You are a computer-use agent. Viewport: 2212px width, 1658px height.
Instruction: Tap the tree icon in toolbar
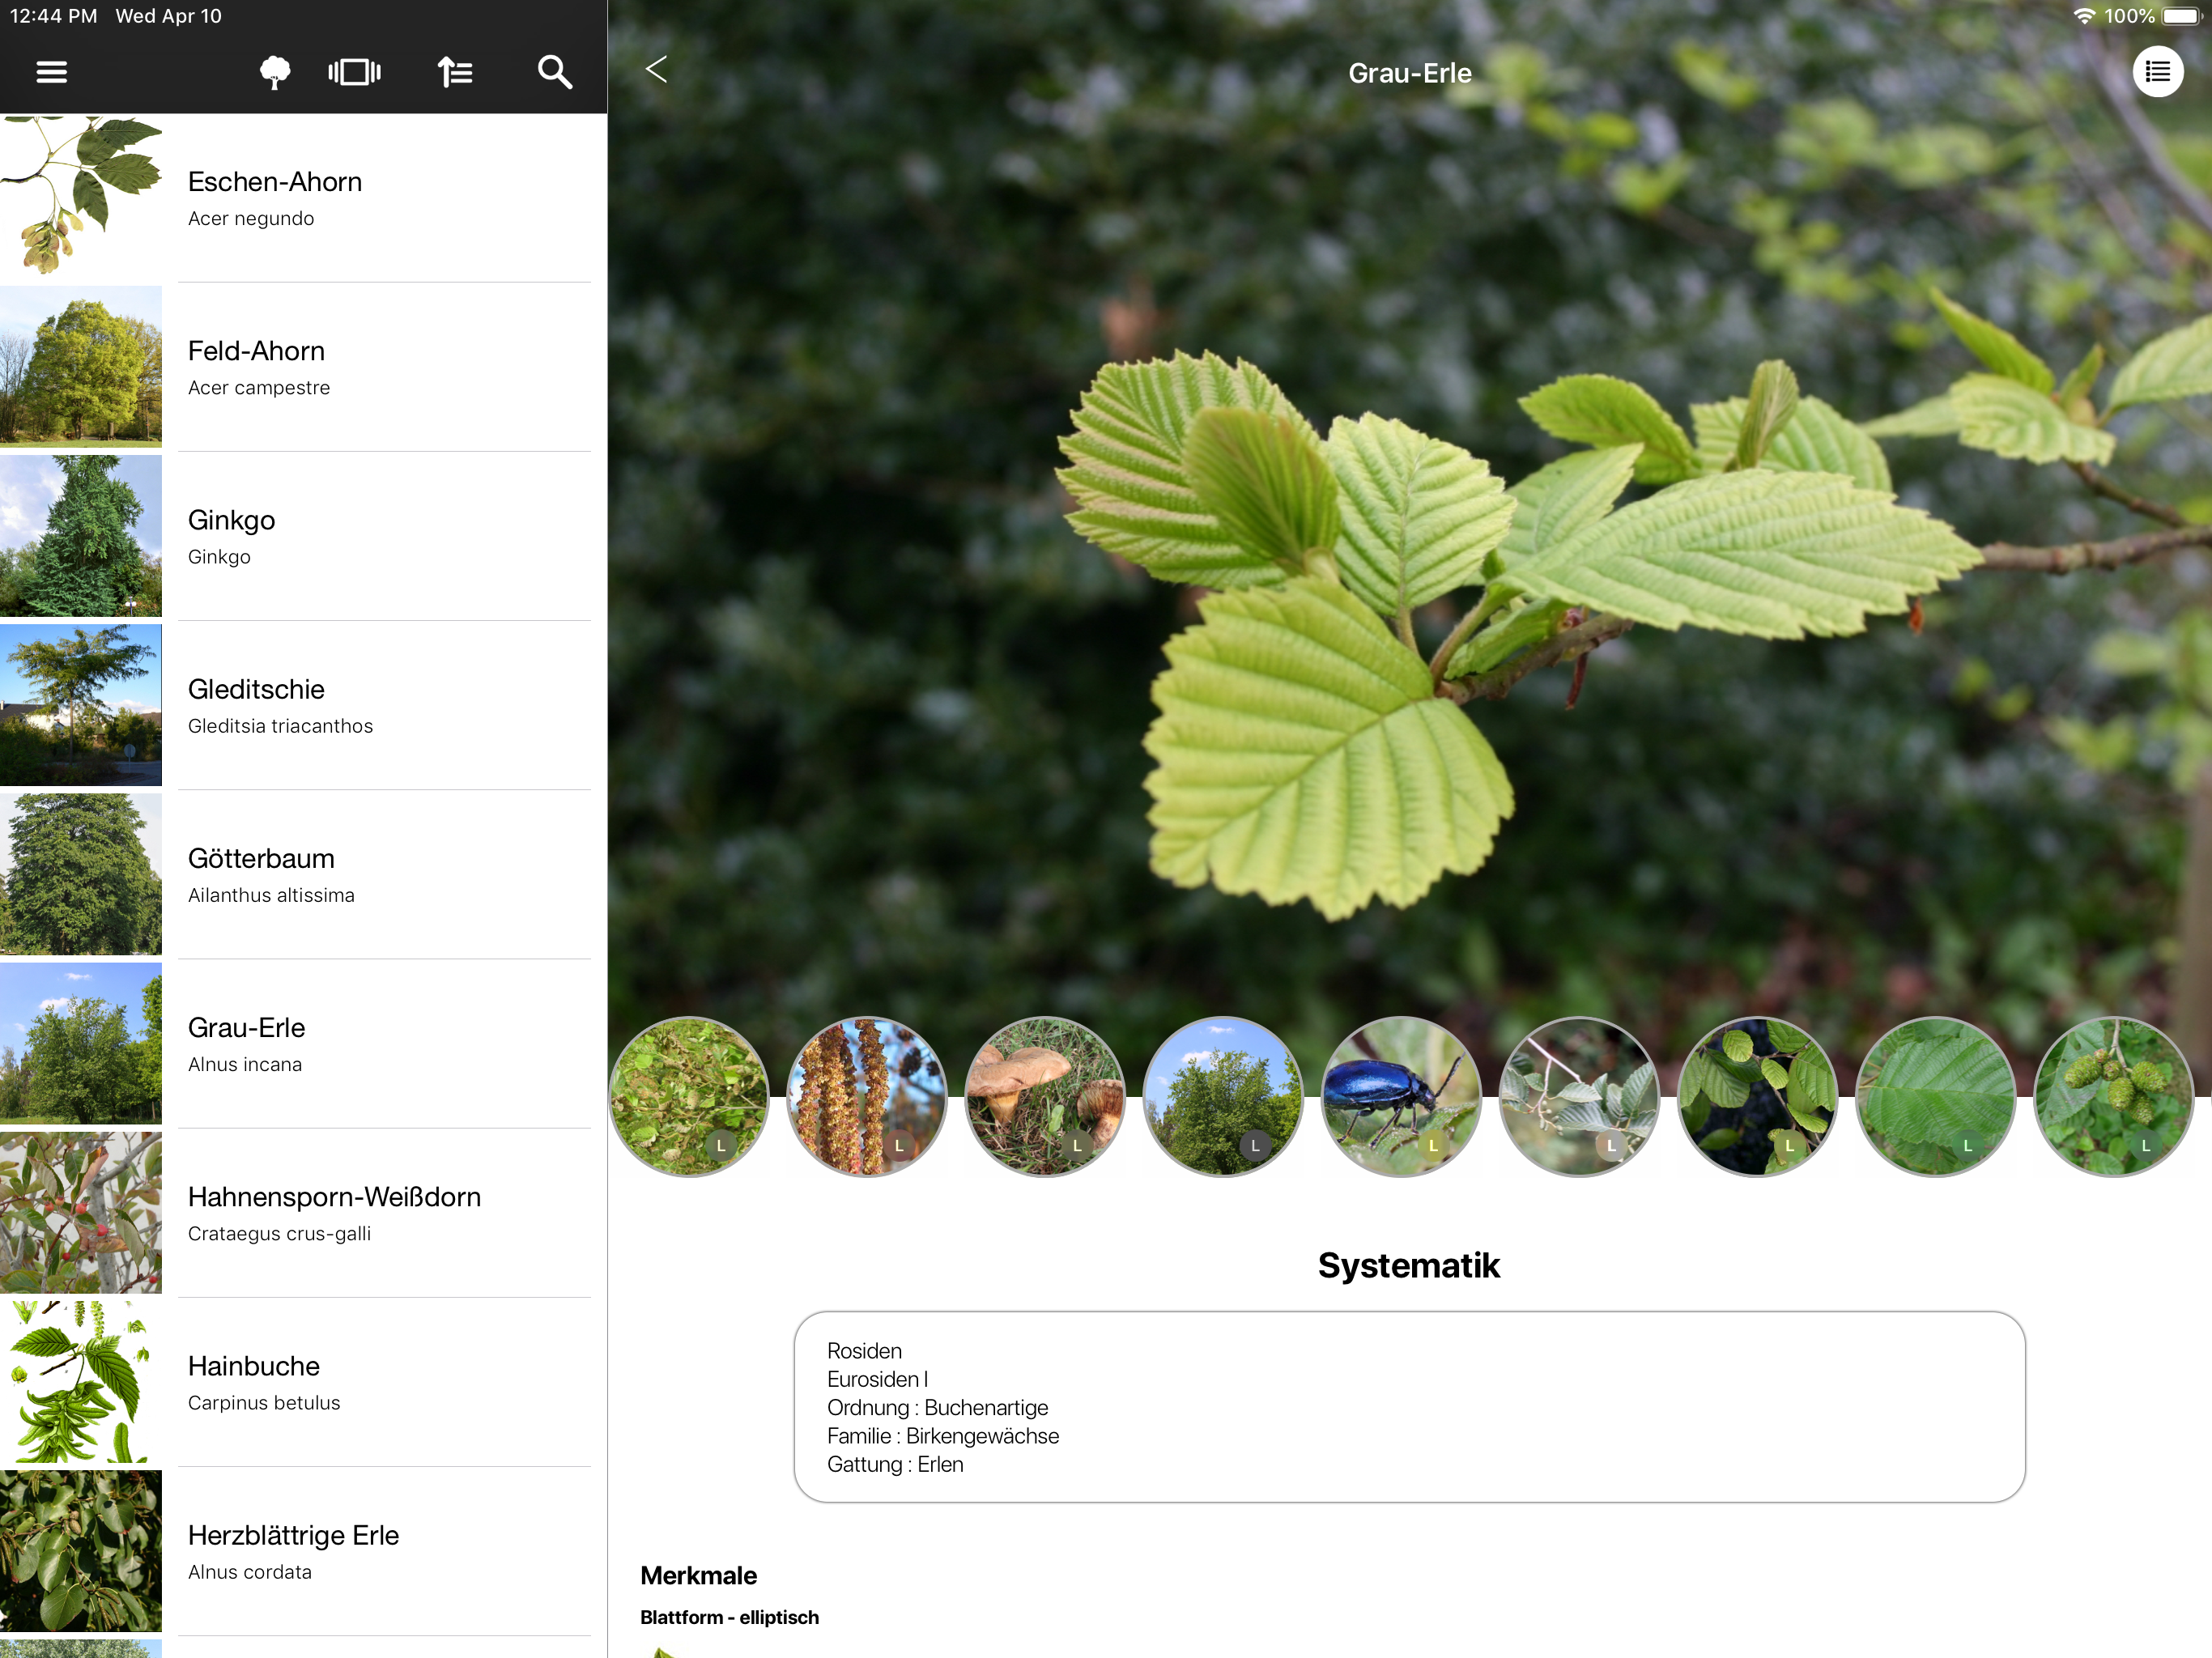tap(274, 72)
